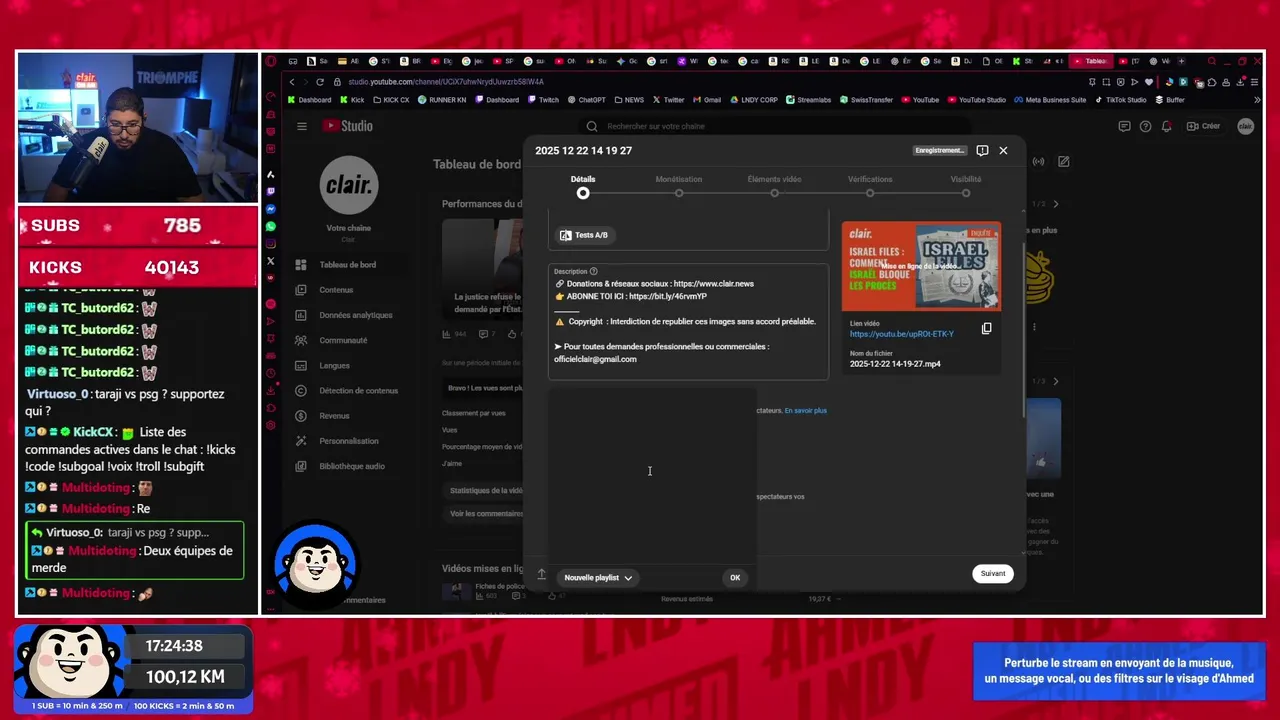Confirm playlist selection with OK button
The width and height of the screenshot is (1280, 720).
(735, 577)
